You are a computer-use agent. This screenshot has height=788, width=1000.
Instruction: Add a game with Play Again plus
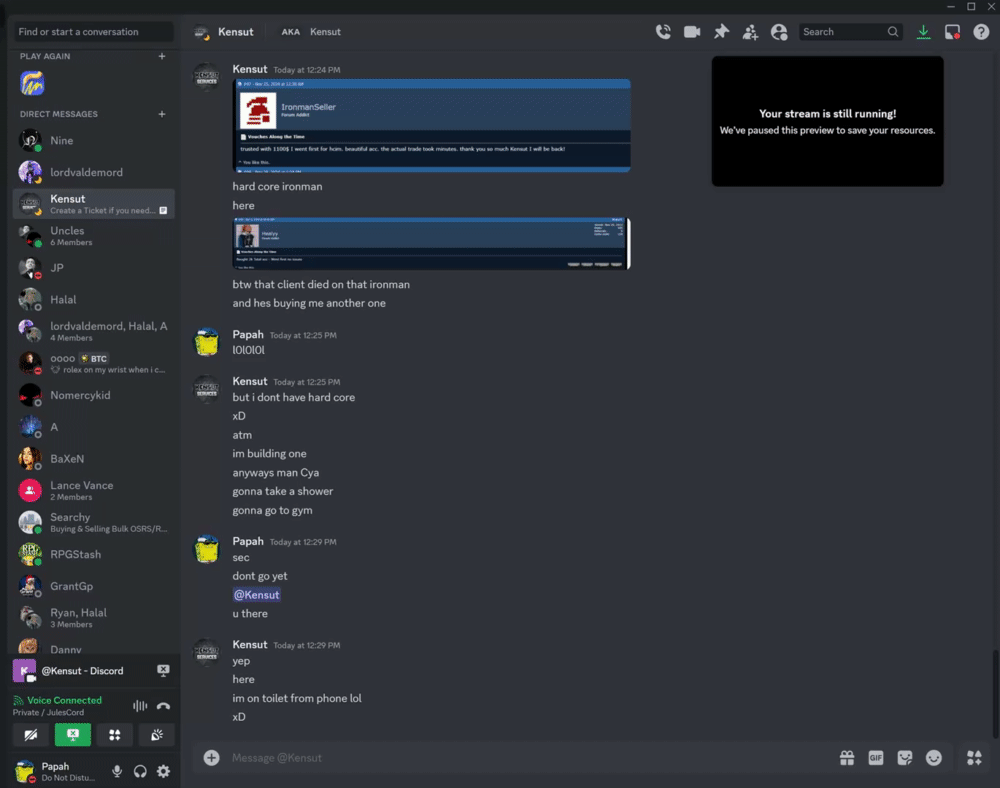(162, 56)
